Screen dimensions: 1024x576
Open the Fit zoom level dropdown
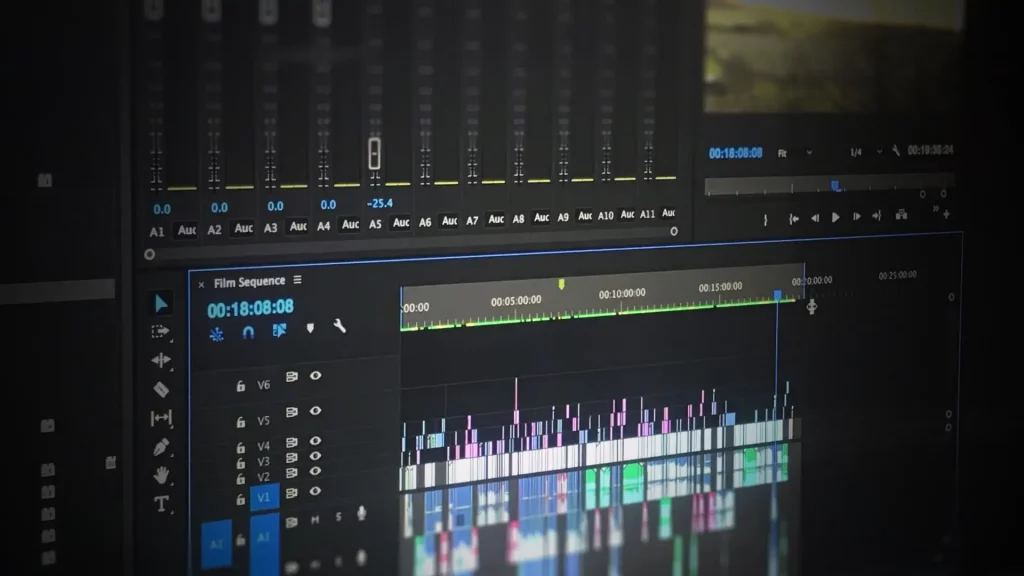pyautogui.click(x=795, y=153)
